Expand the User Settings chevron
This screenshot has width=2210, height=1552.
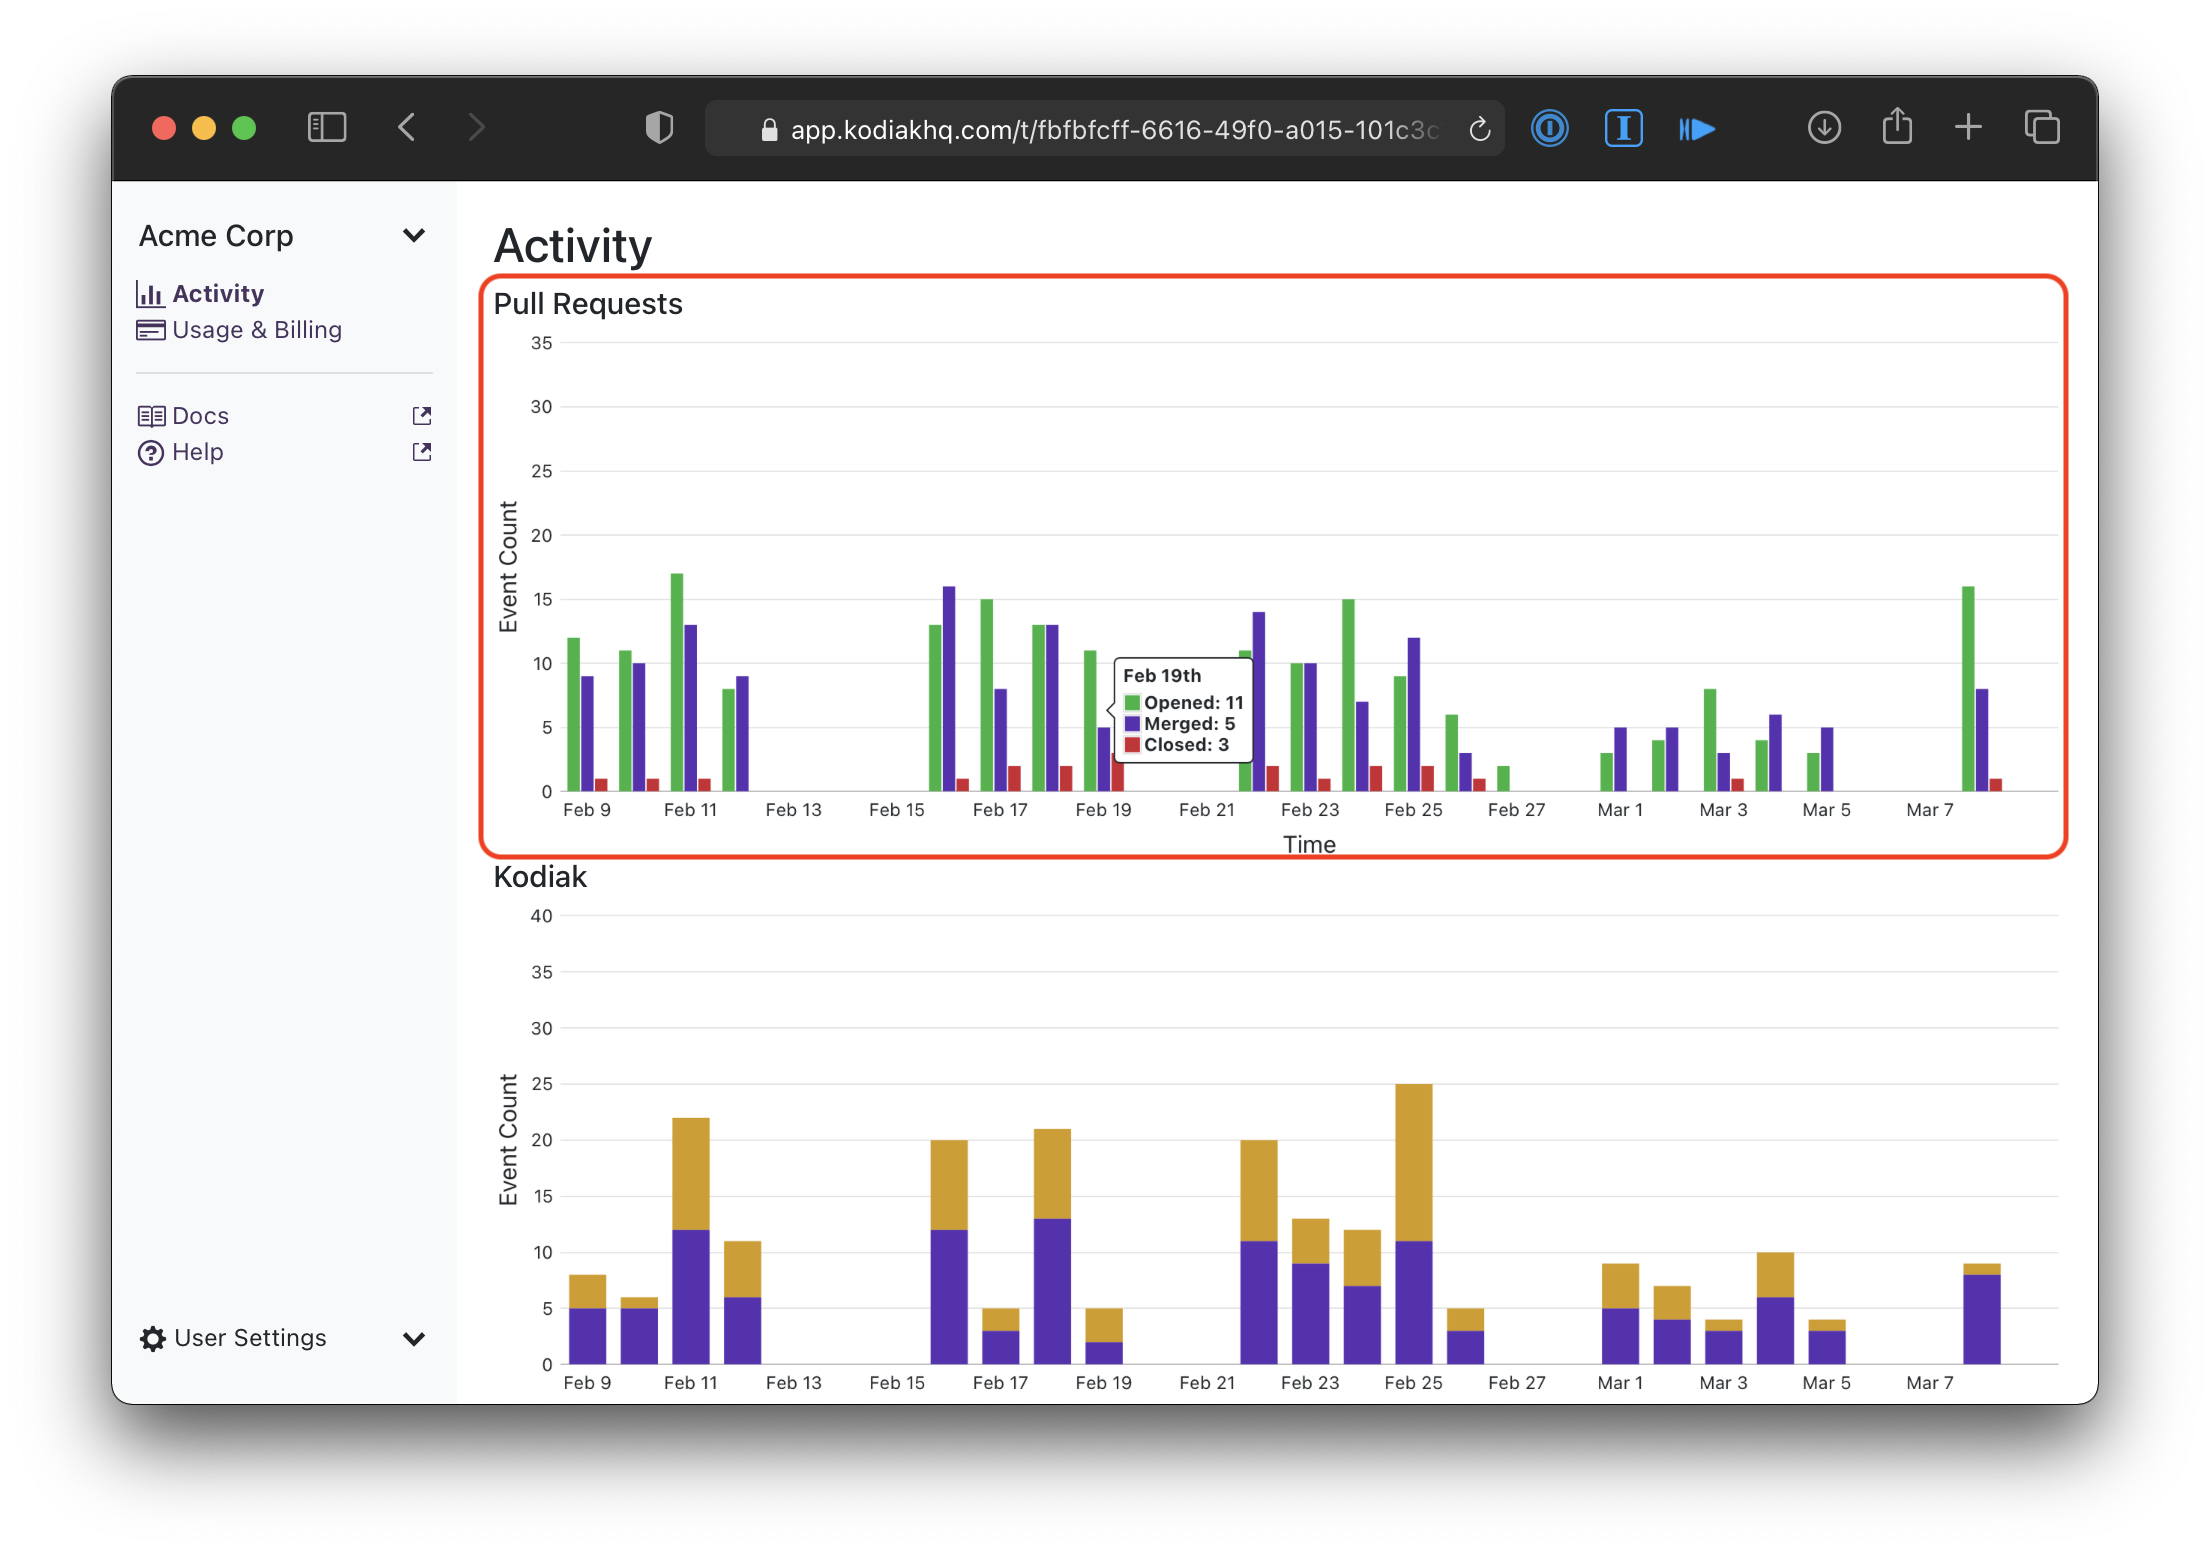(x=413, y=1339)
